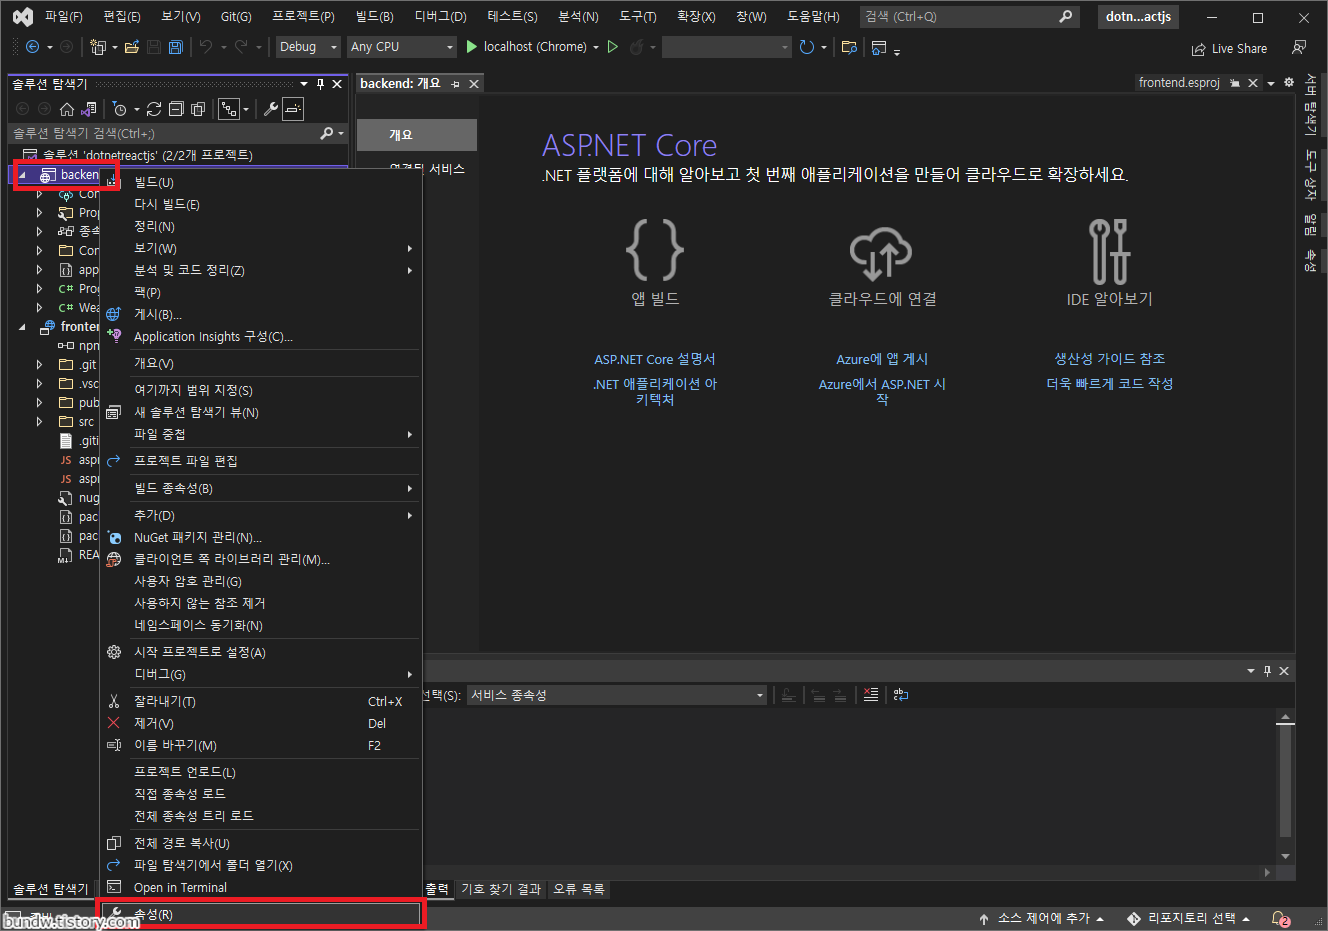This screenshot has width=1328, height=931.
Task: Click the new project toolbar icon
Action: 97,47
